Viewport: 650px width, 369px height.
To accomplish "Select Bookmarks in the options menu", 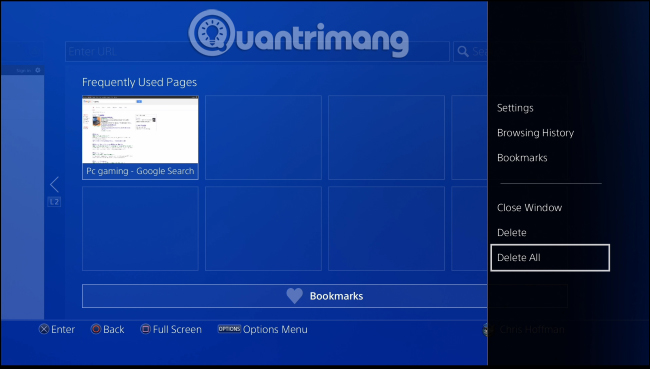I will [x=522, y=158].
